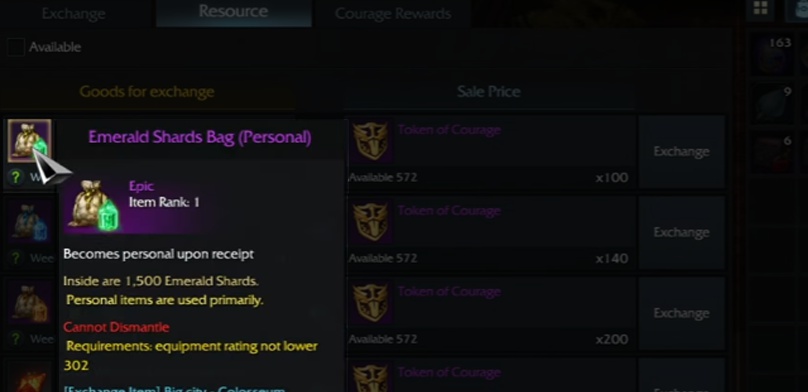Switch to the Resource tab

pyautogui.click(x=233, y=12)
